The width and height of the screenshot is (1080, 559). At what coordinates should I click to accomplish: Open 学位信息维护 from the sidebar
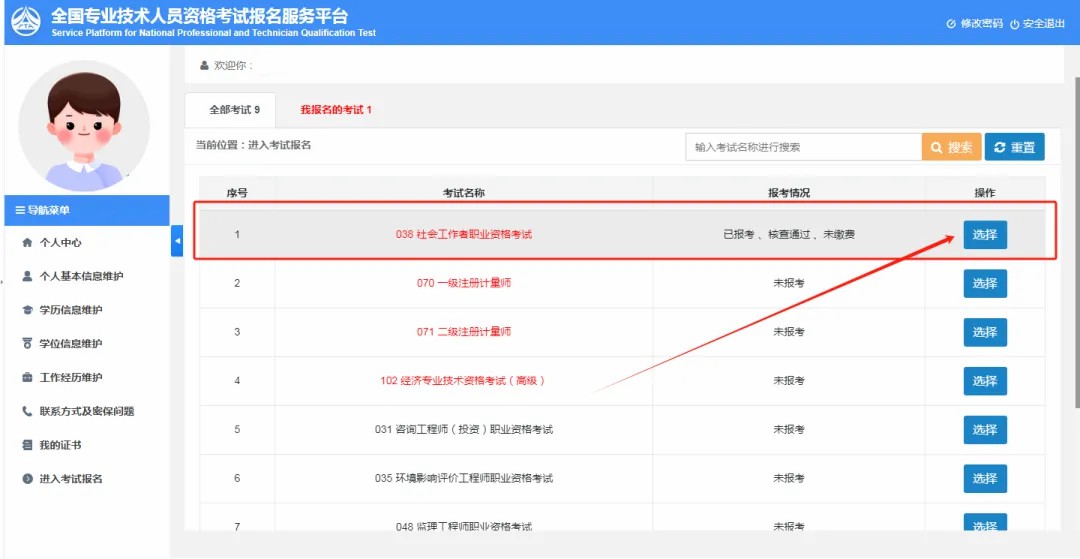(70, 344)
